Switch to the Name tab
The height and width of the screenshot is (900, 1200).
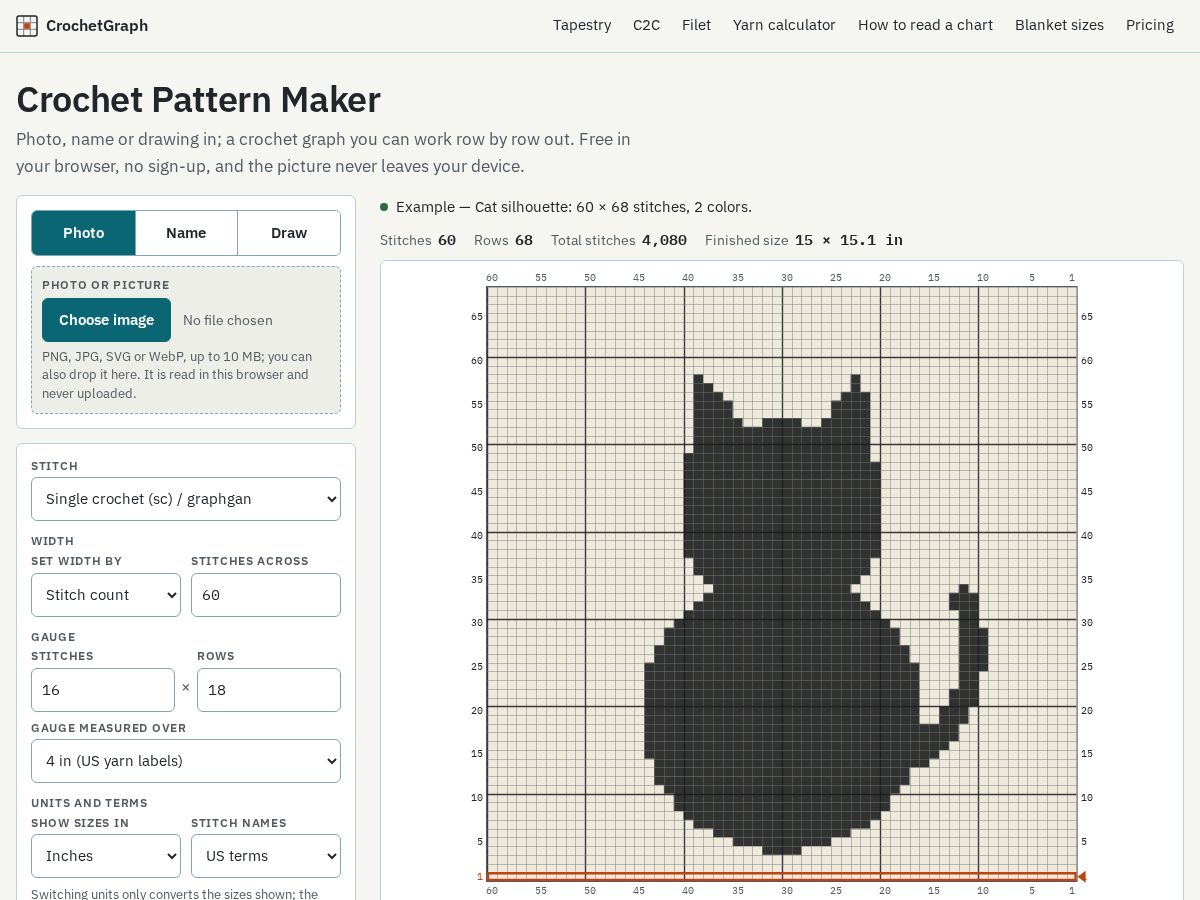point(186,233)
